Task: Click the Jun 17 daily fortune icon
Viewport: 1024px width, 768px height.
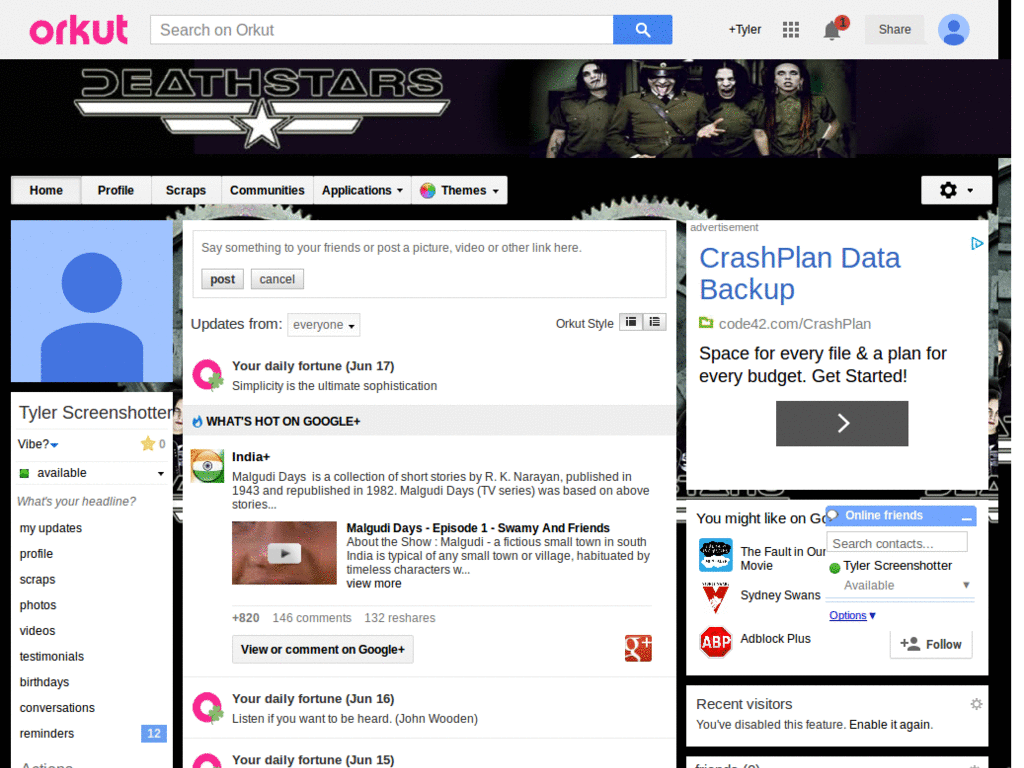Action: 208,375
